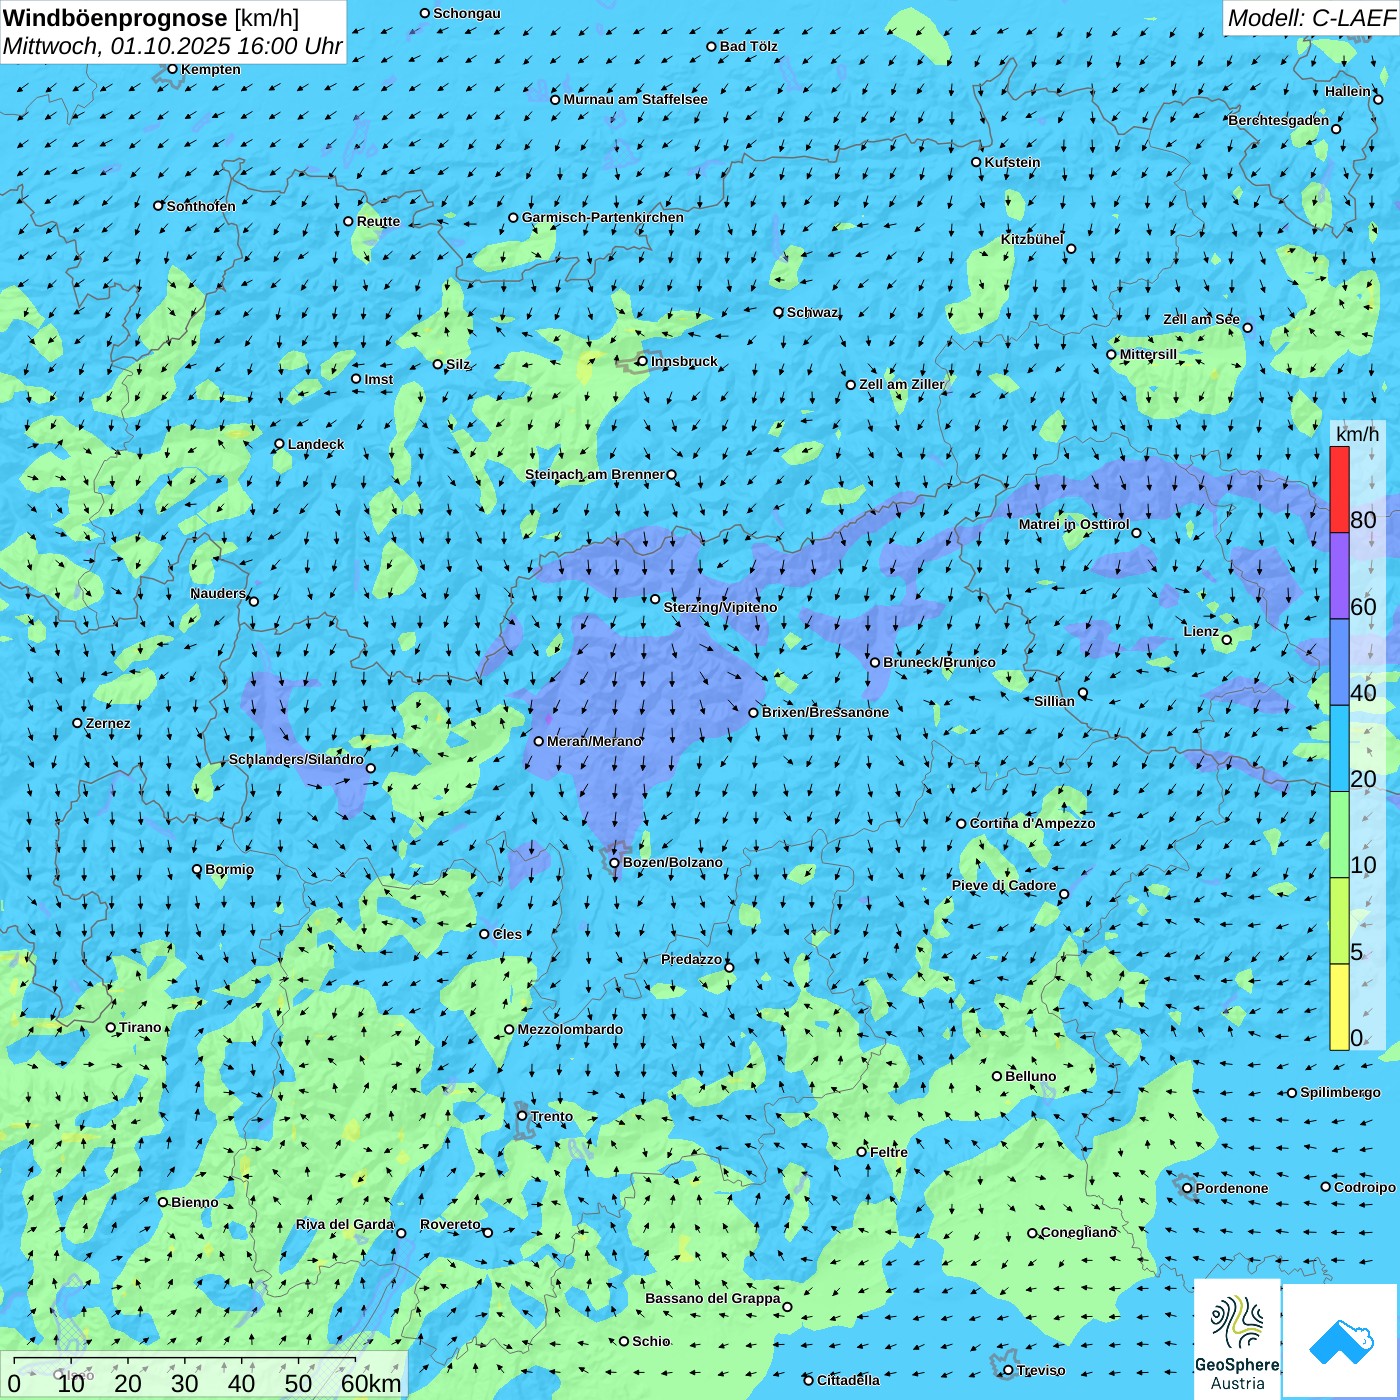The height and width of the screenshot is (1400, 1400).
Task: Click the 'Nauders' label
Action: click(x=218, y=593)
